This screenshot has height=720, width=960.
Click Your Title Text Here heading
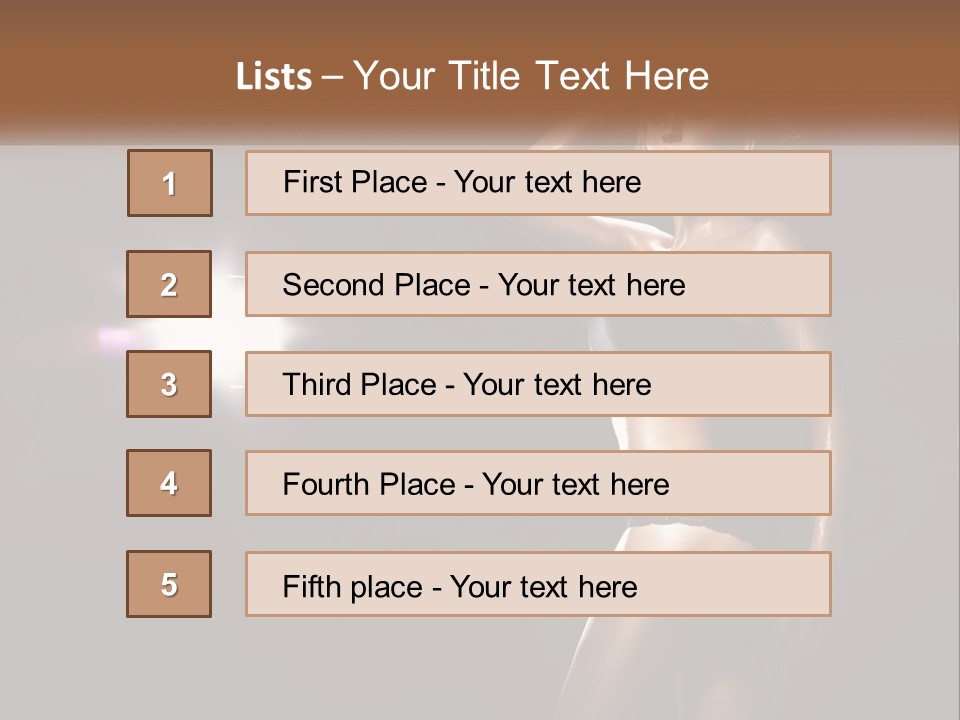point(531,76)
